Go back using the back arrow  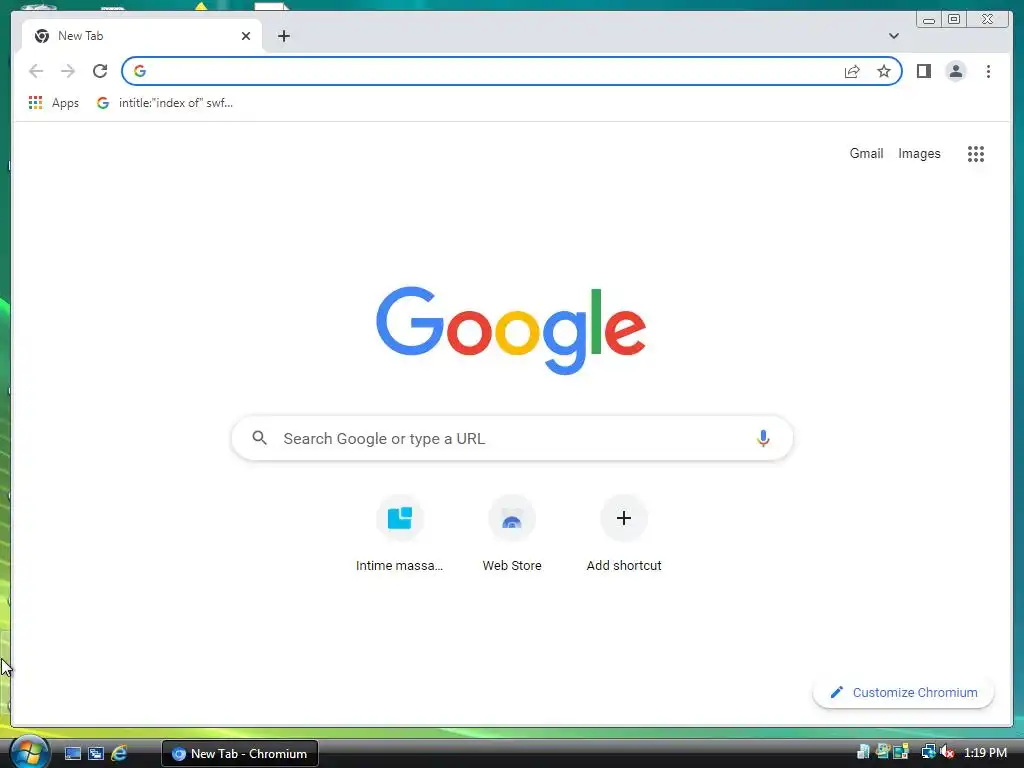pyautogui.click(x=36, y=71)
